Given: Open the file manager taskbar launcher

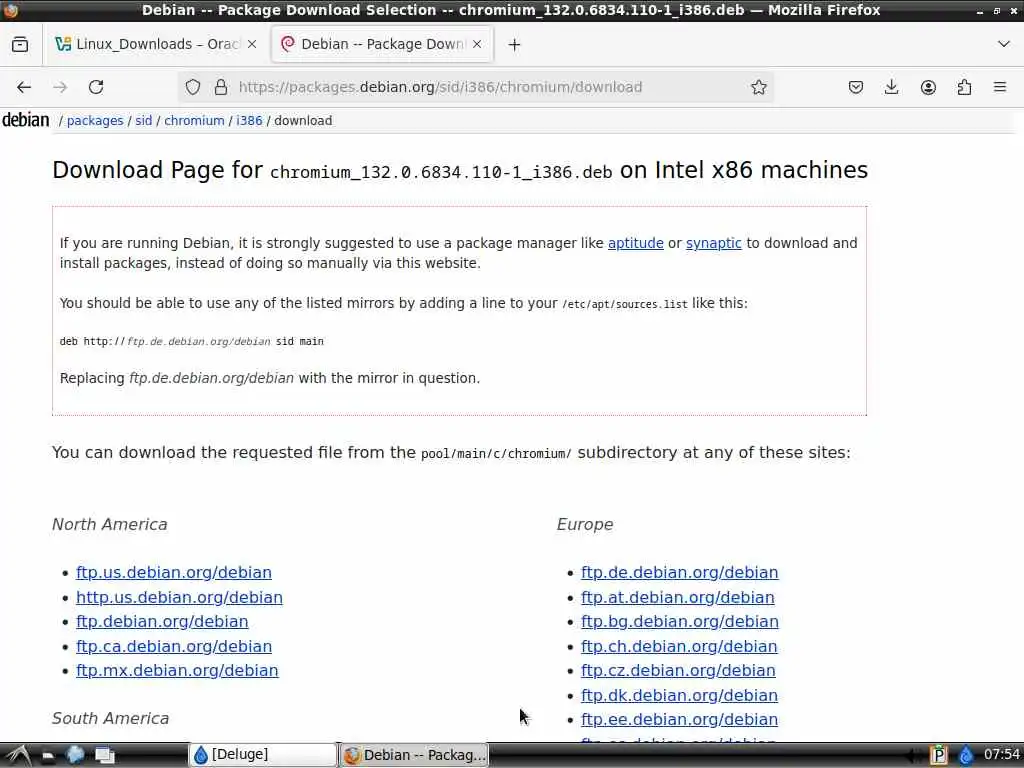Looking at the screenshot, I should click(48, 756).
